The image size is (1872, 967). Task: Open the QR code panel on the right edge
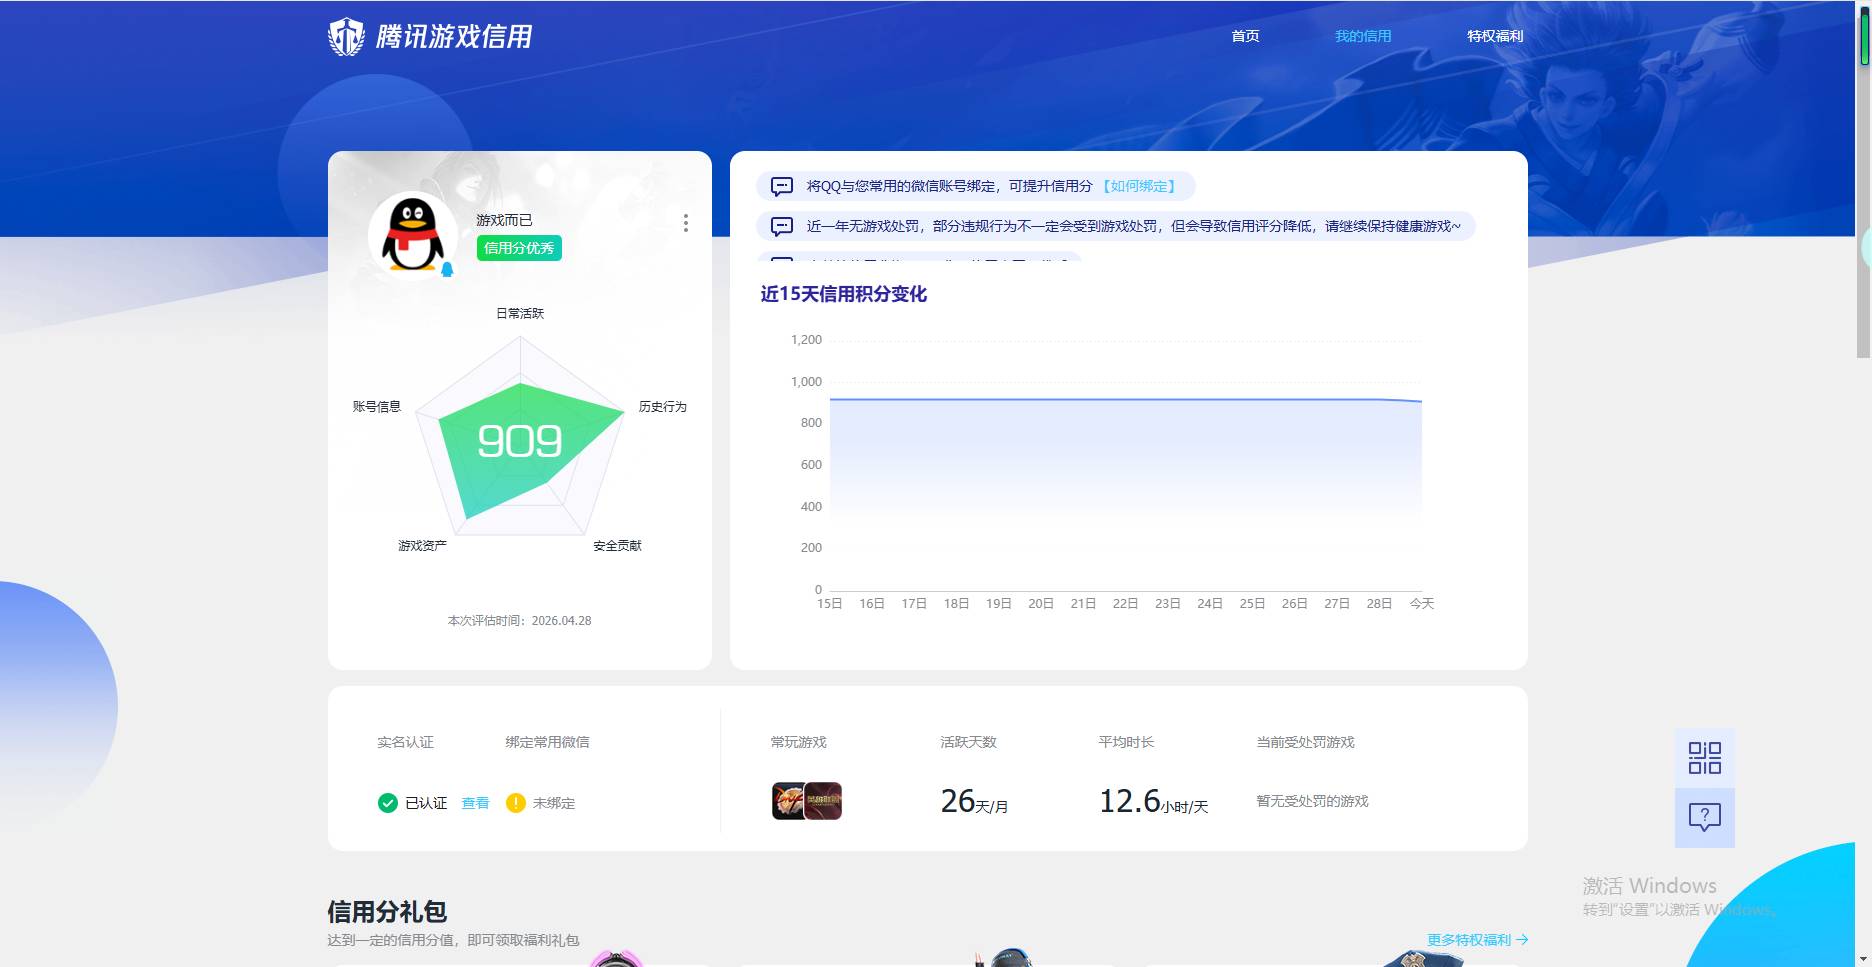[x=1705, y=759]
